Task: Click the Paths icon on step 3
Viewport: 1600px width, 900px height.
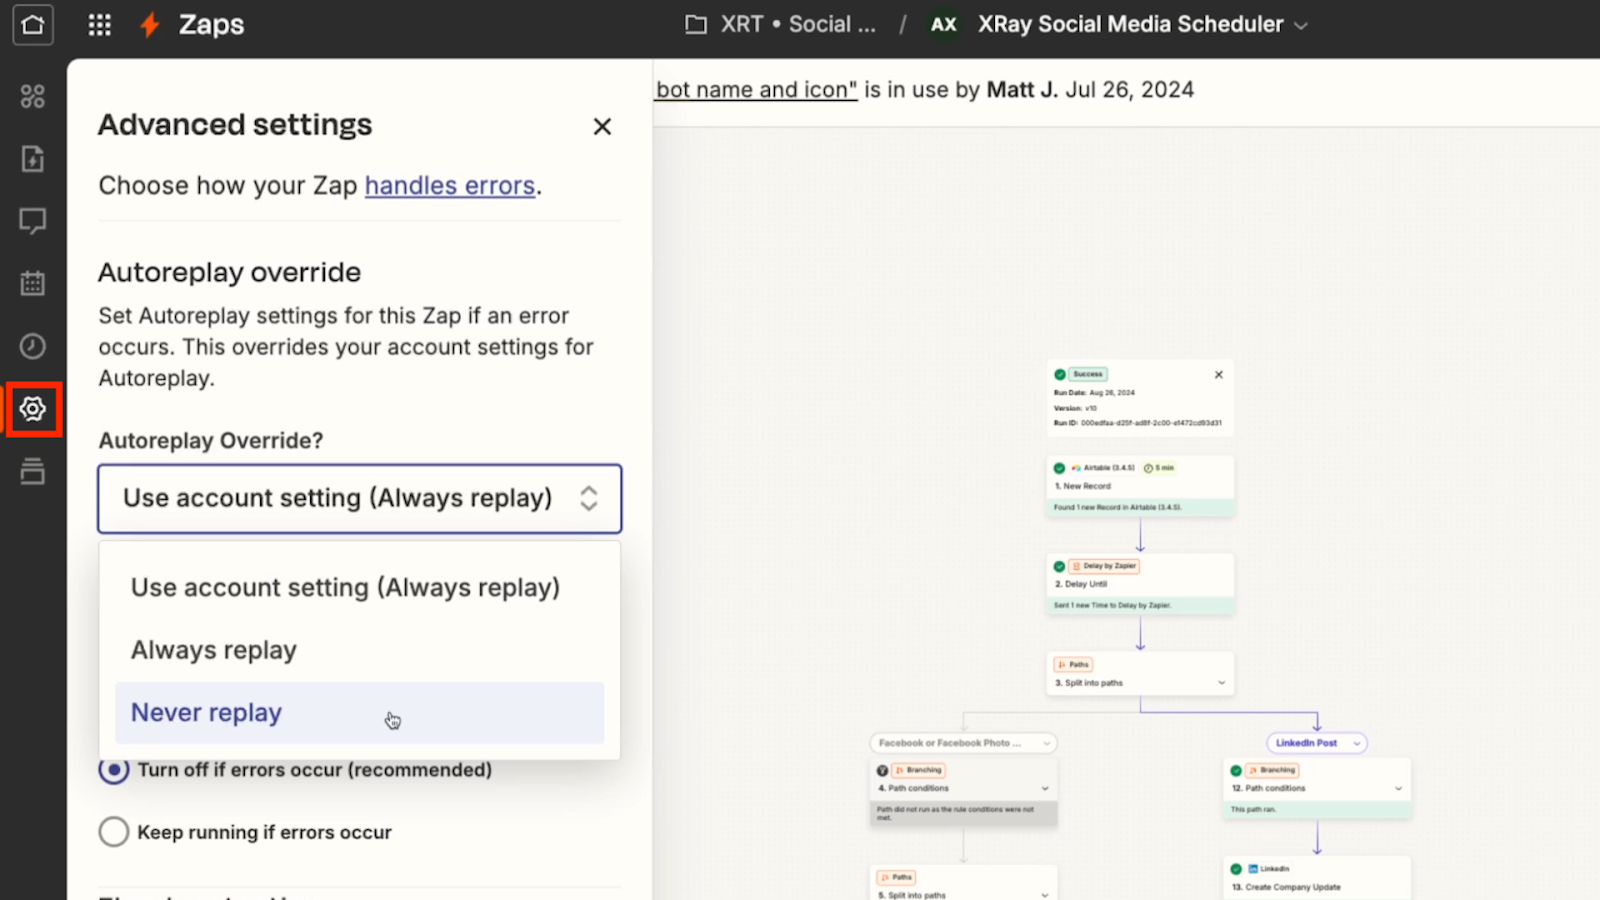Action: coord(1061,664)
